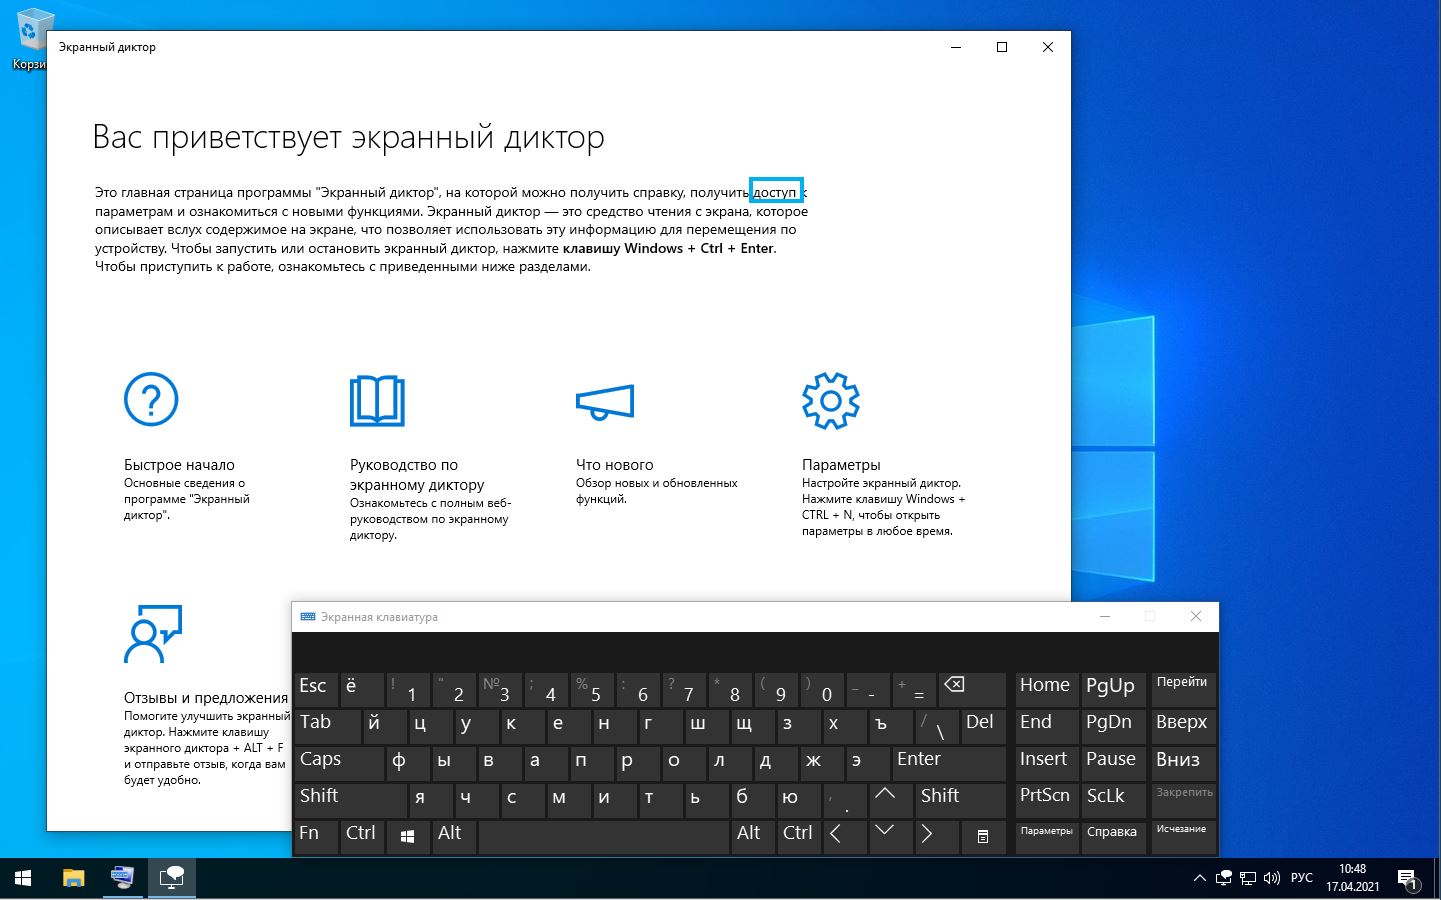
Task: Tap the ё key on on-screen keyboard
Action: [362, 688]
